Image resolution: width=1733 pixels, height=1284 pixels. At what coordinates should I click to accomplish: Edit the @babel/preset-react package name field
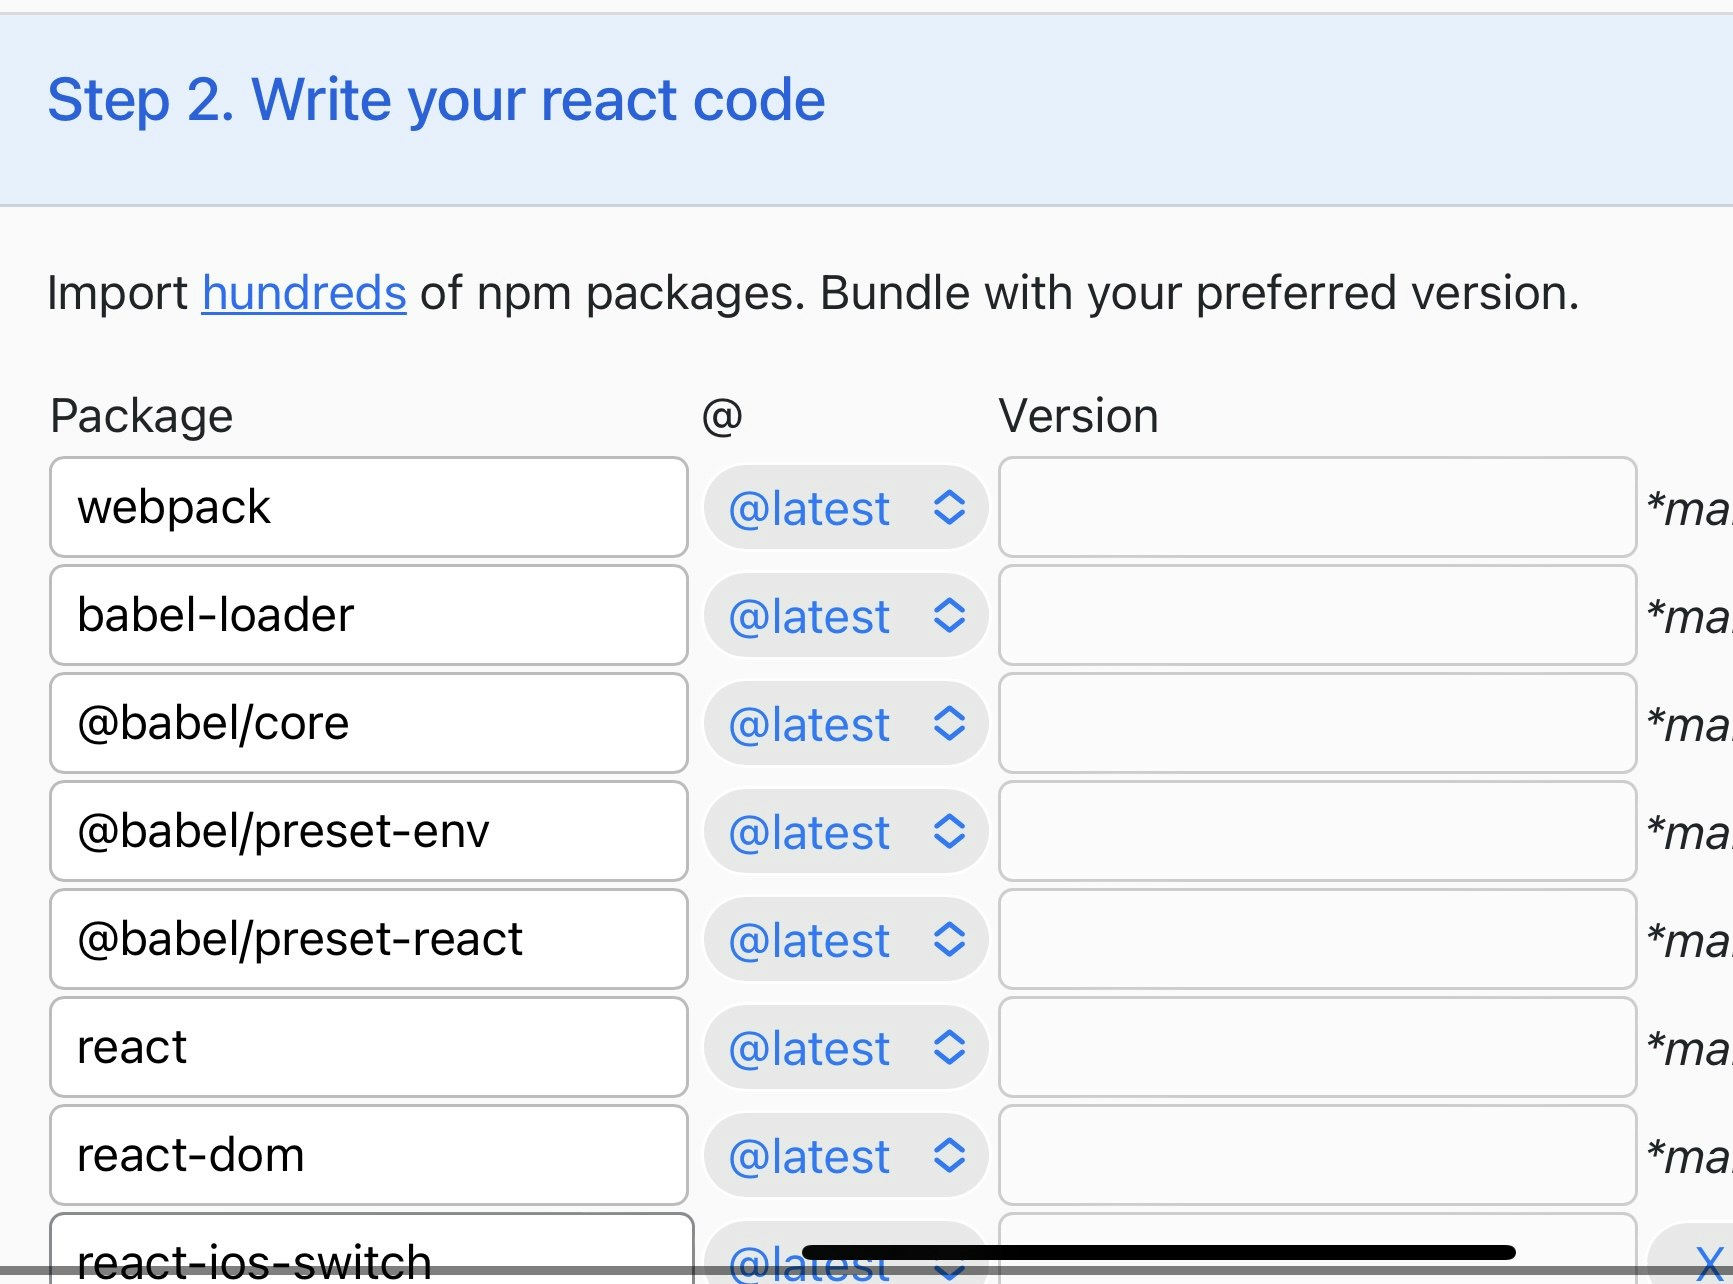369,939
